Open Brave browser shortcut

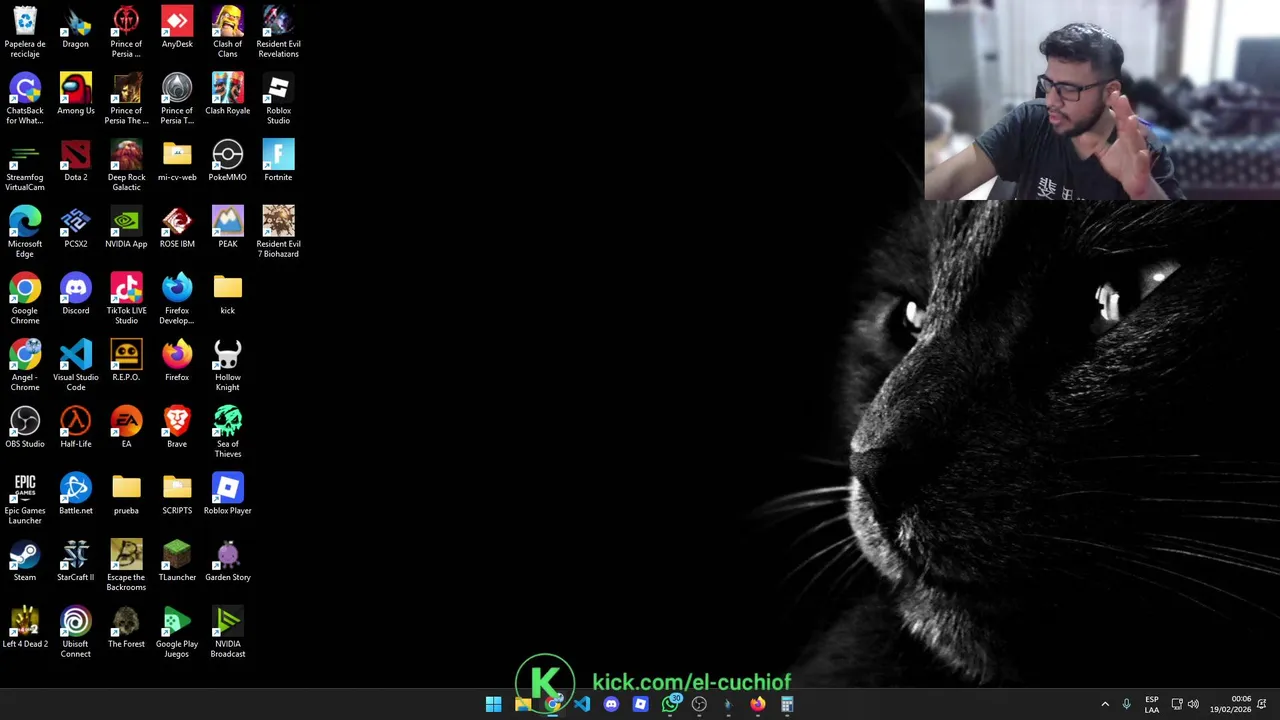coord(177,427)
